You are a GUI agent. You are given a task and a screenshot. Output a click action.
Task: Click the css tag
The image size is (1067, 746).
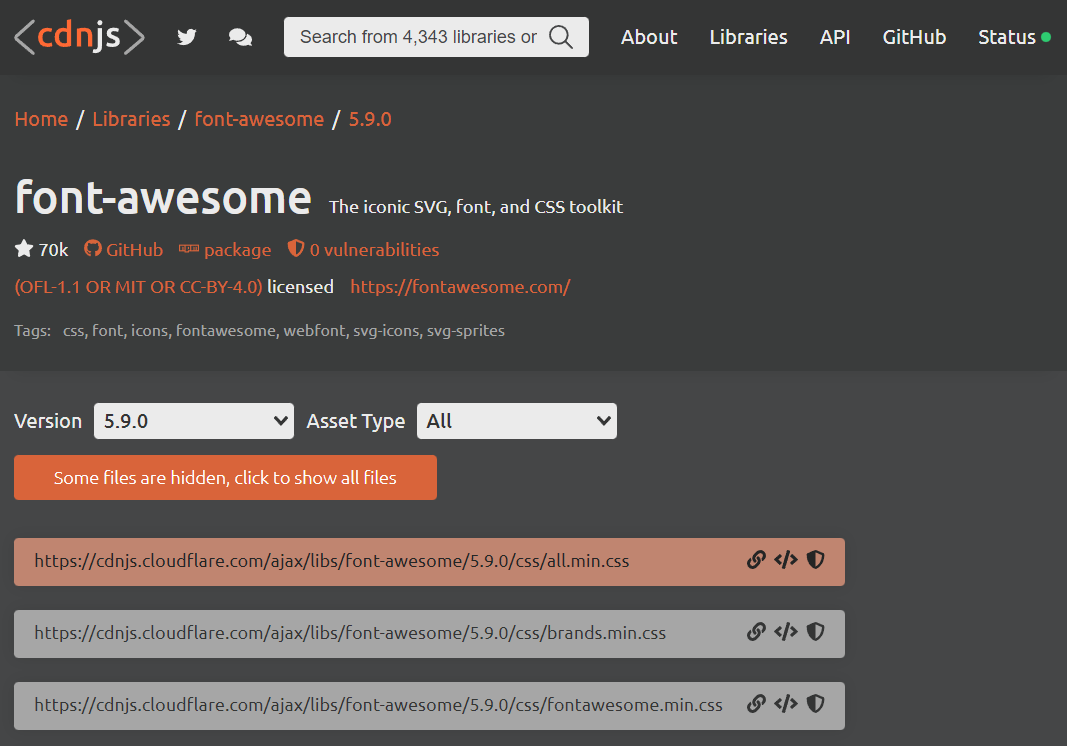coord(73,331)
